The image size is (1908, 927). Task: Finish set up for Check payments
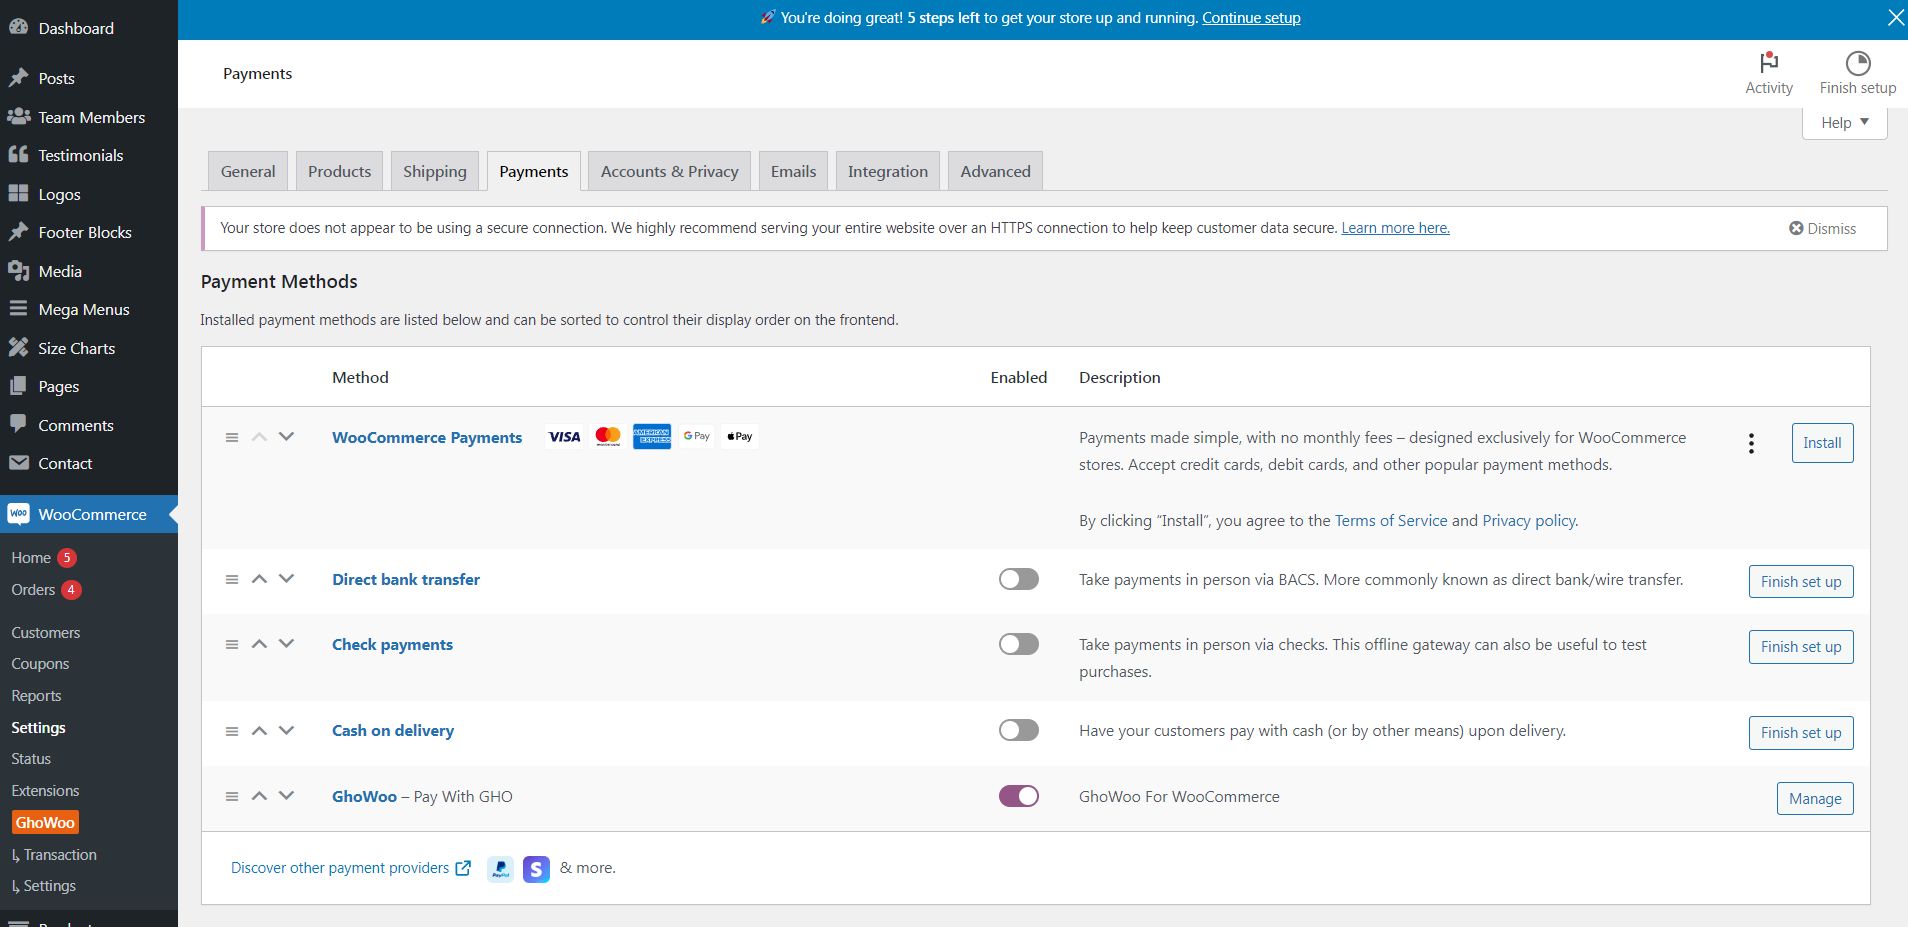(1800, 647)
